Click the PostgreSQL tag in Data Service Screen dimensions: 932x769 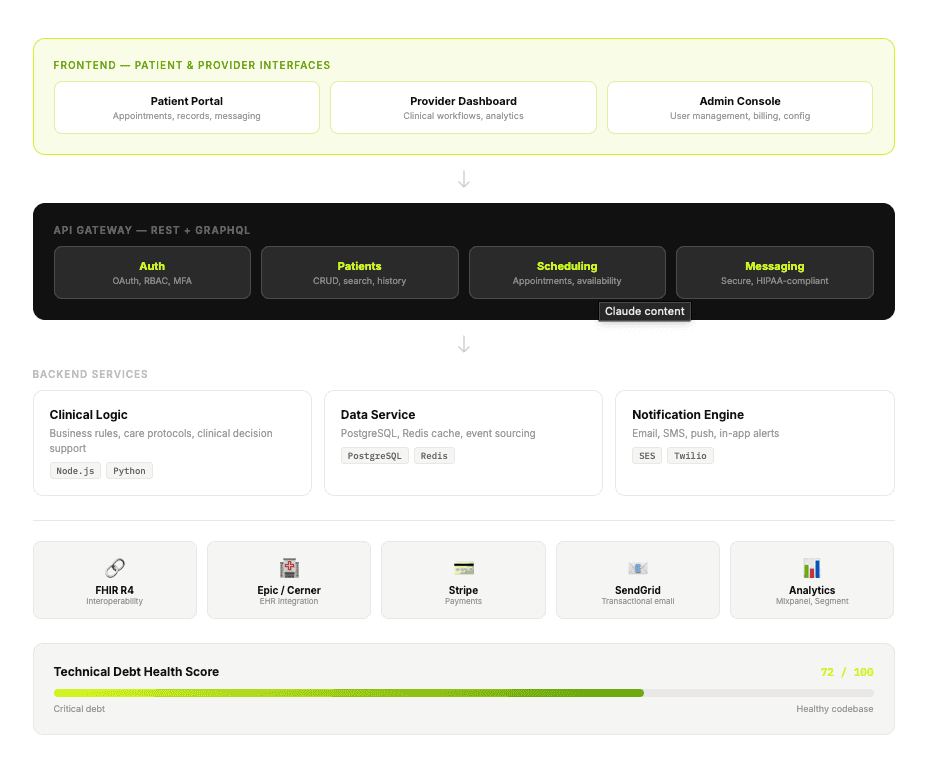click(375, 456)
